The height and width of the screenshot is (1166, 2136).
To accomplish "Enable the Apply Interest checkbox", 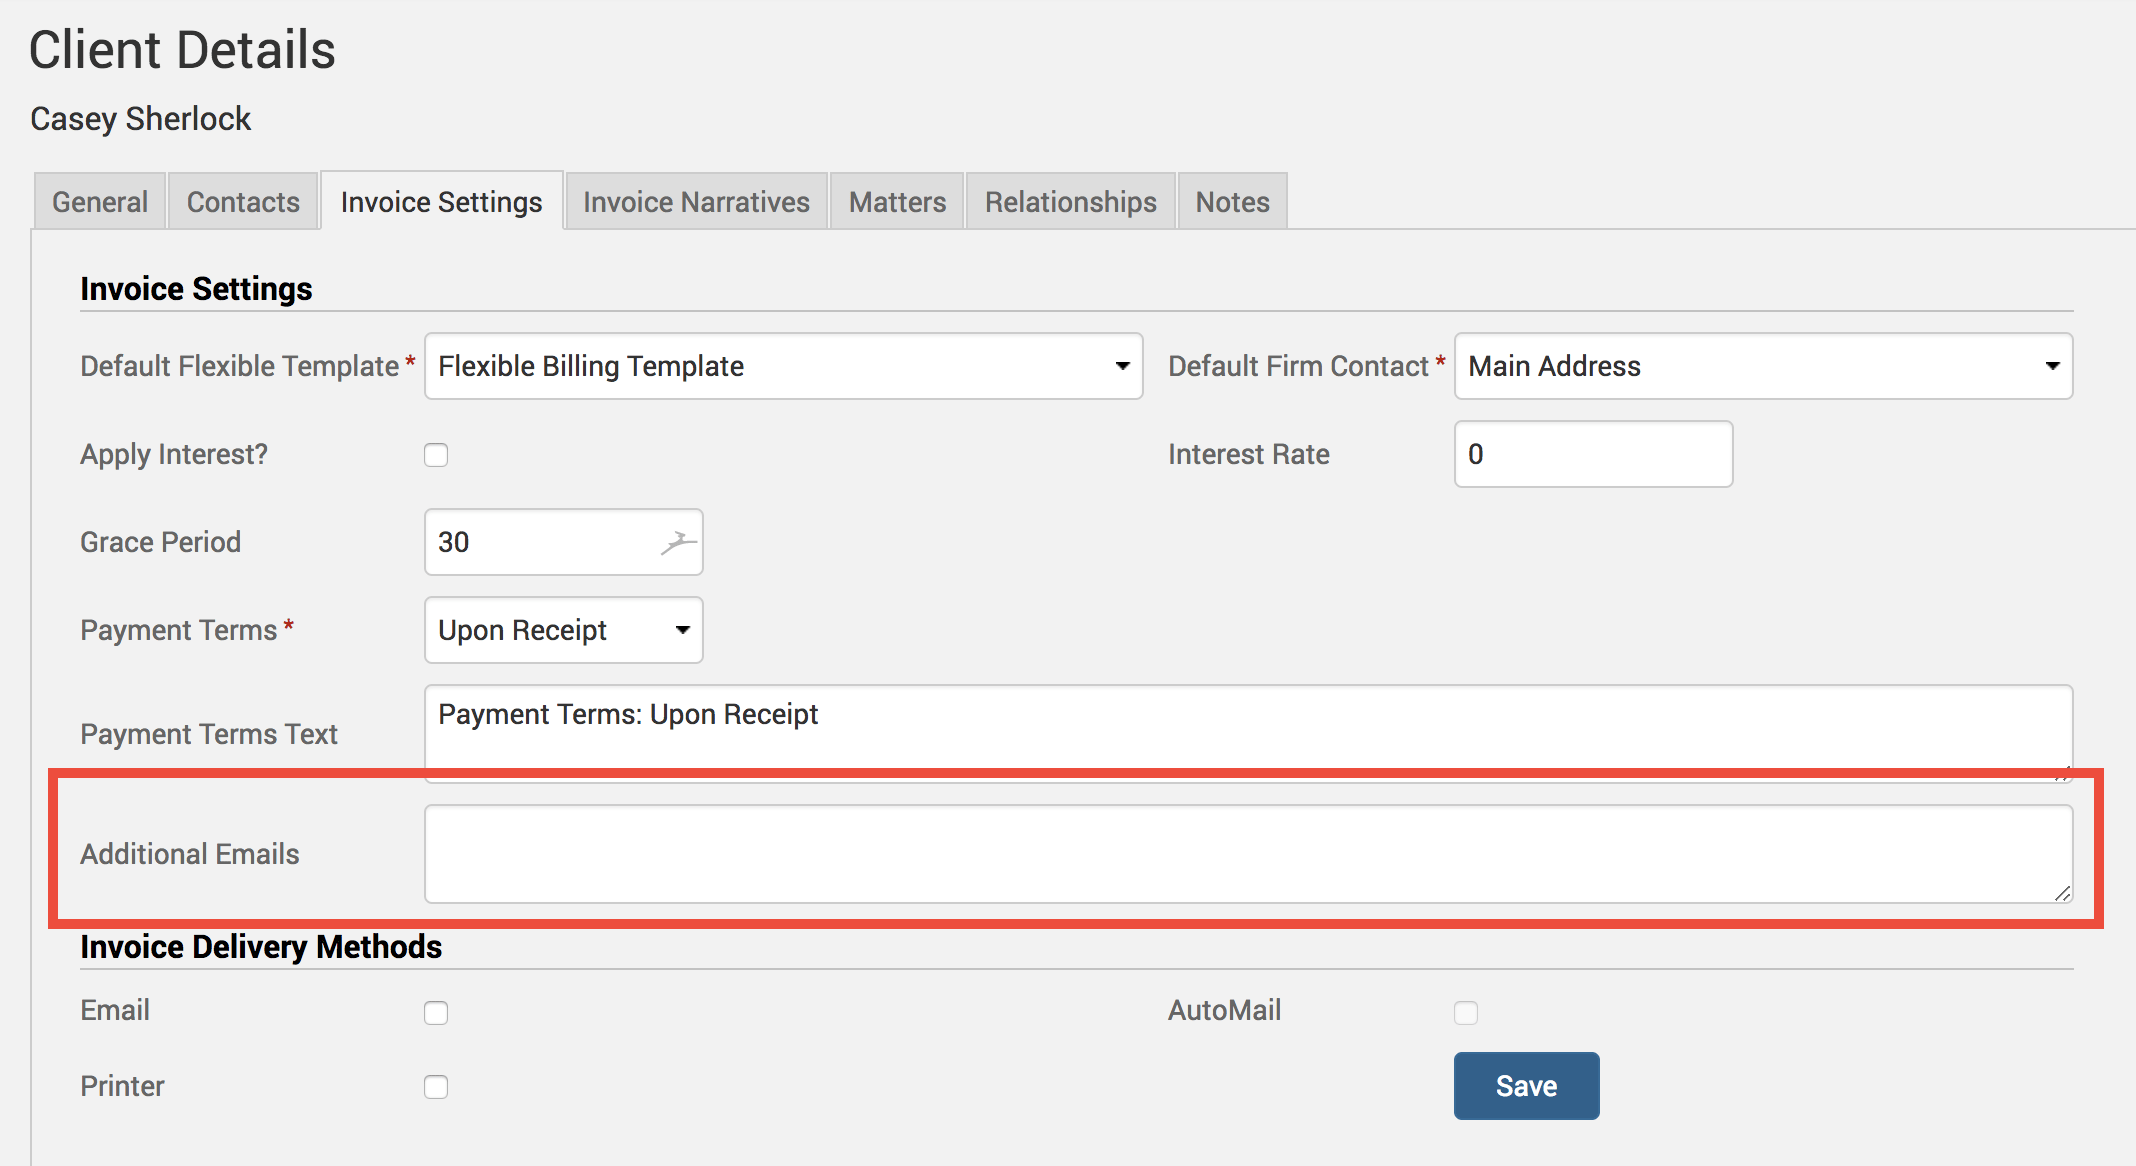I will point(436,455).
